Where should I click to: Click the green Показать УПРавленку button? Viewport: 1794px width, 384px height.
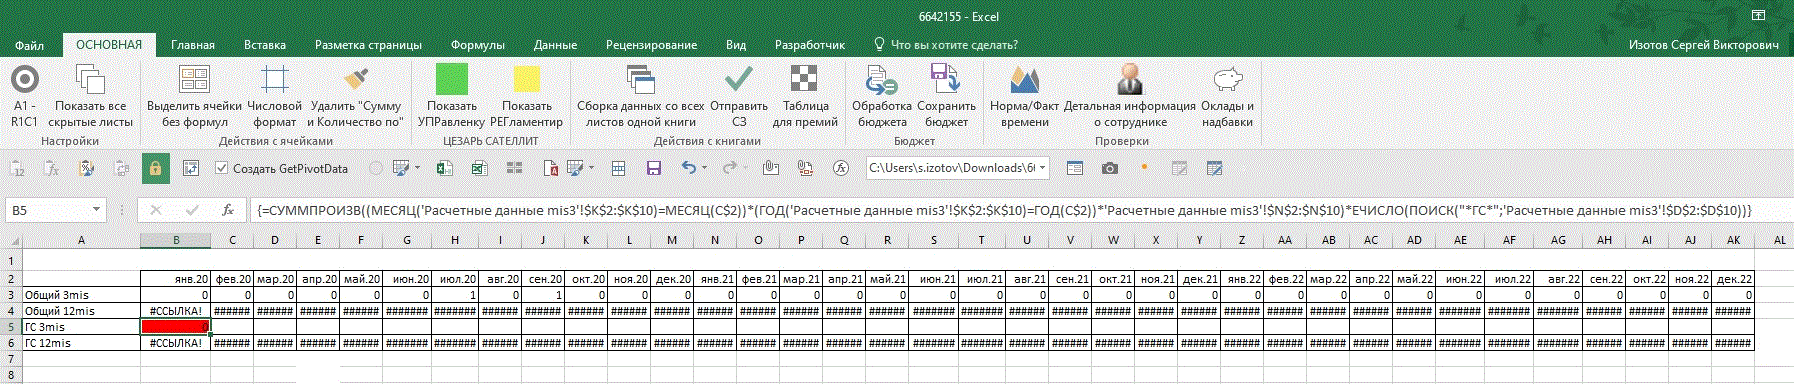(452, 96)
